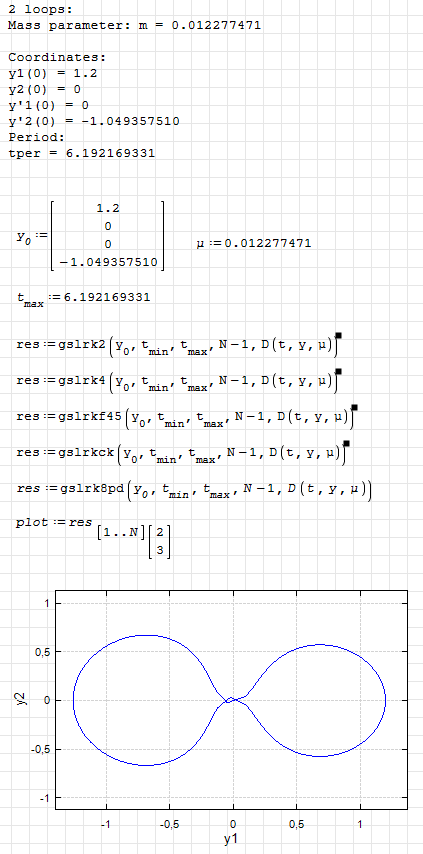Click the 1.2 entry in y0 vector
This screenshot has width=423, height=854.
107,209
